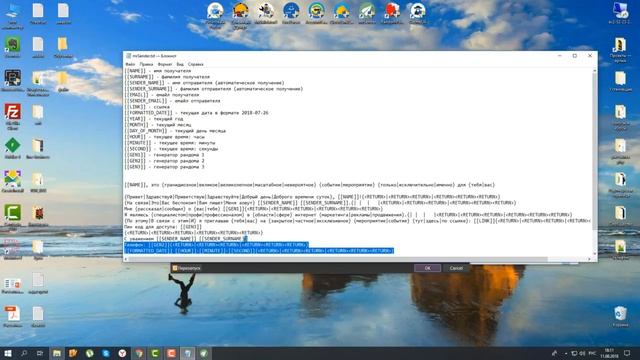Click the Notepad scroll-up arrow
640x360 pixels.
(594, 71)
